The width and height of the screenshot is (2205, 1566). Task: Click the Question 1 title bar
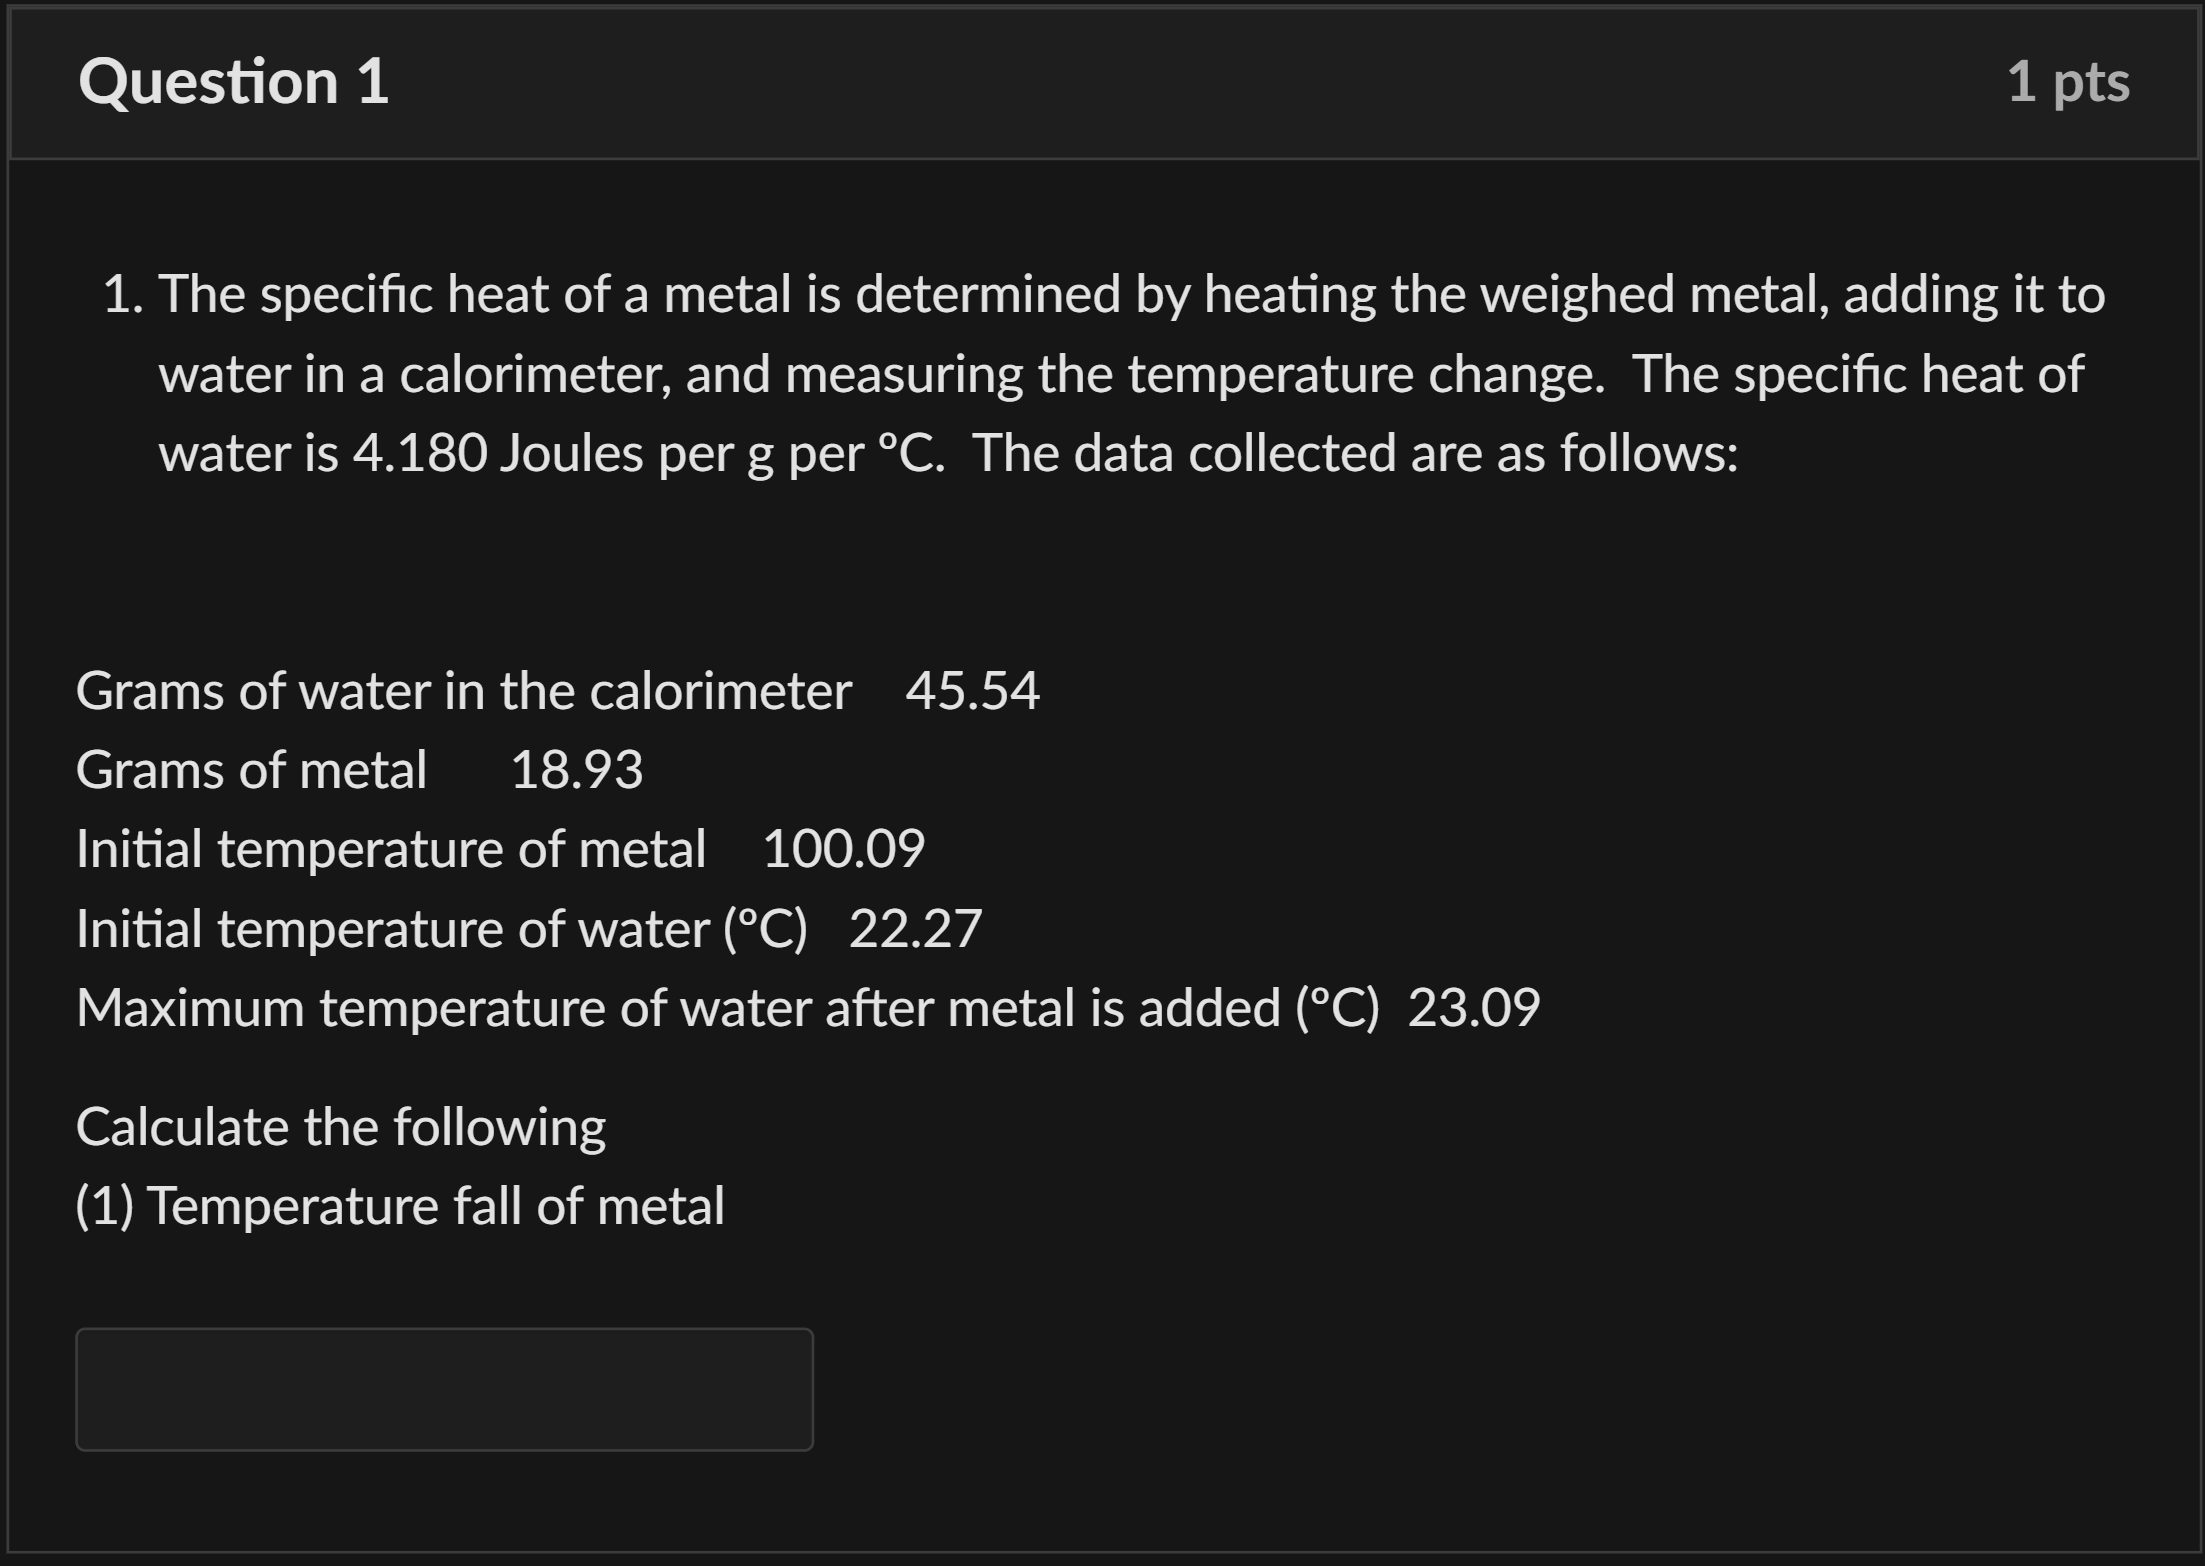[1100, 83]
